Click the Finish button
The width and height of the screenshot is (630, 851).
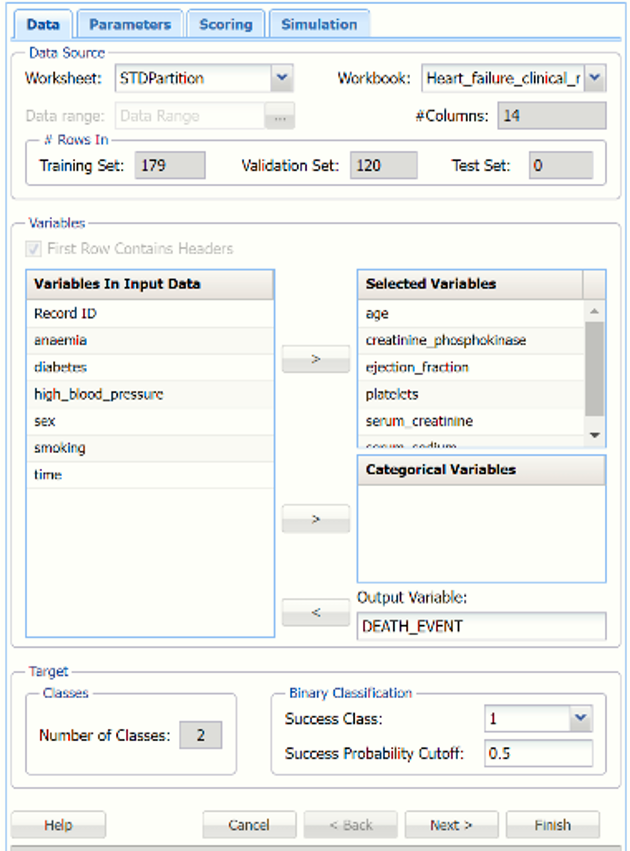pyautogui.click(x=552, y=825)
